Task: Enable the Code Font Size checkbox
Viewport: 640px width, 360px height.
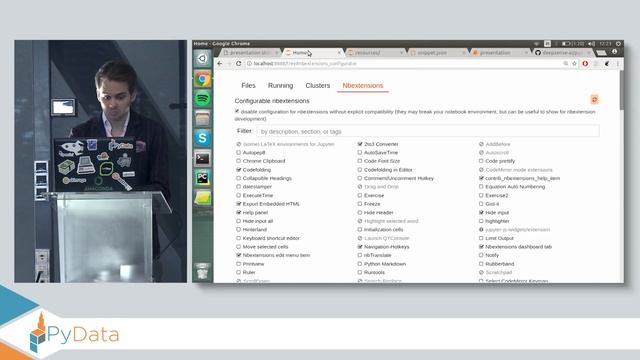Action: point(360,161)
